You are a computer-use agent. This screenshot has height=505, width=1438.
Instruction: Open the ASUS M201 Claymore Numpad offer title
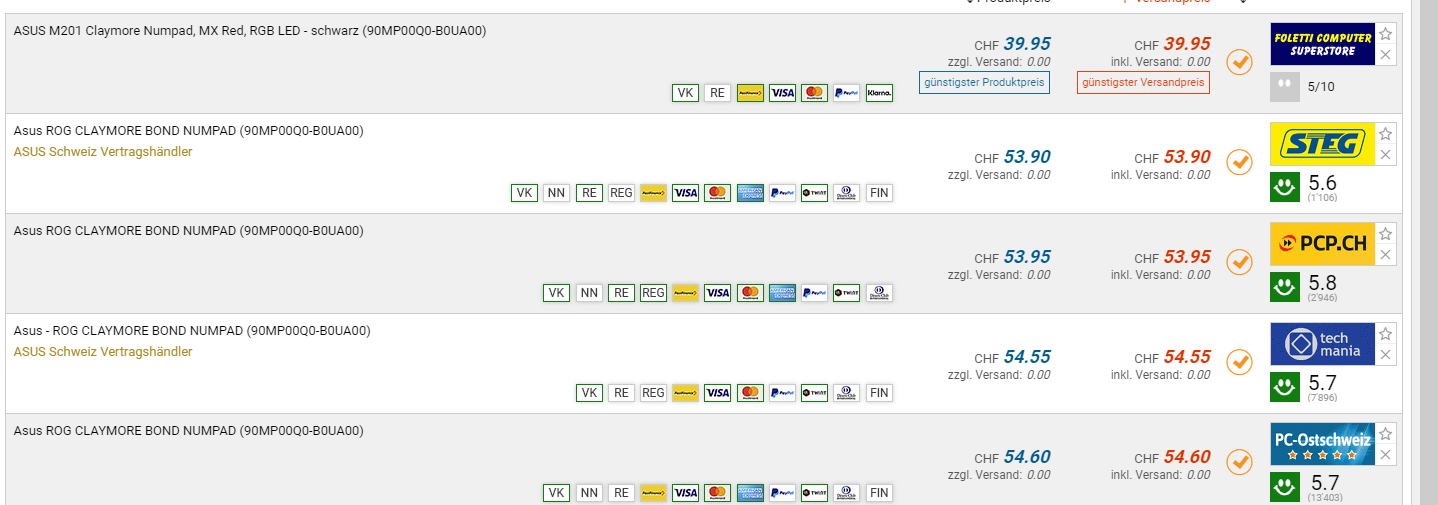pyautogui.click(x=250, y=31)
